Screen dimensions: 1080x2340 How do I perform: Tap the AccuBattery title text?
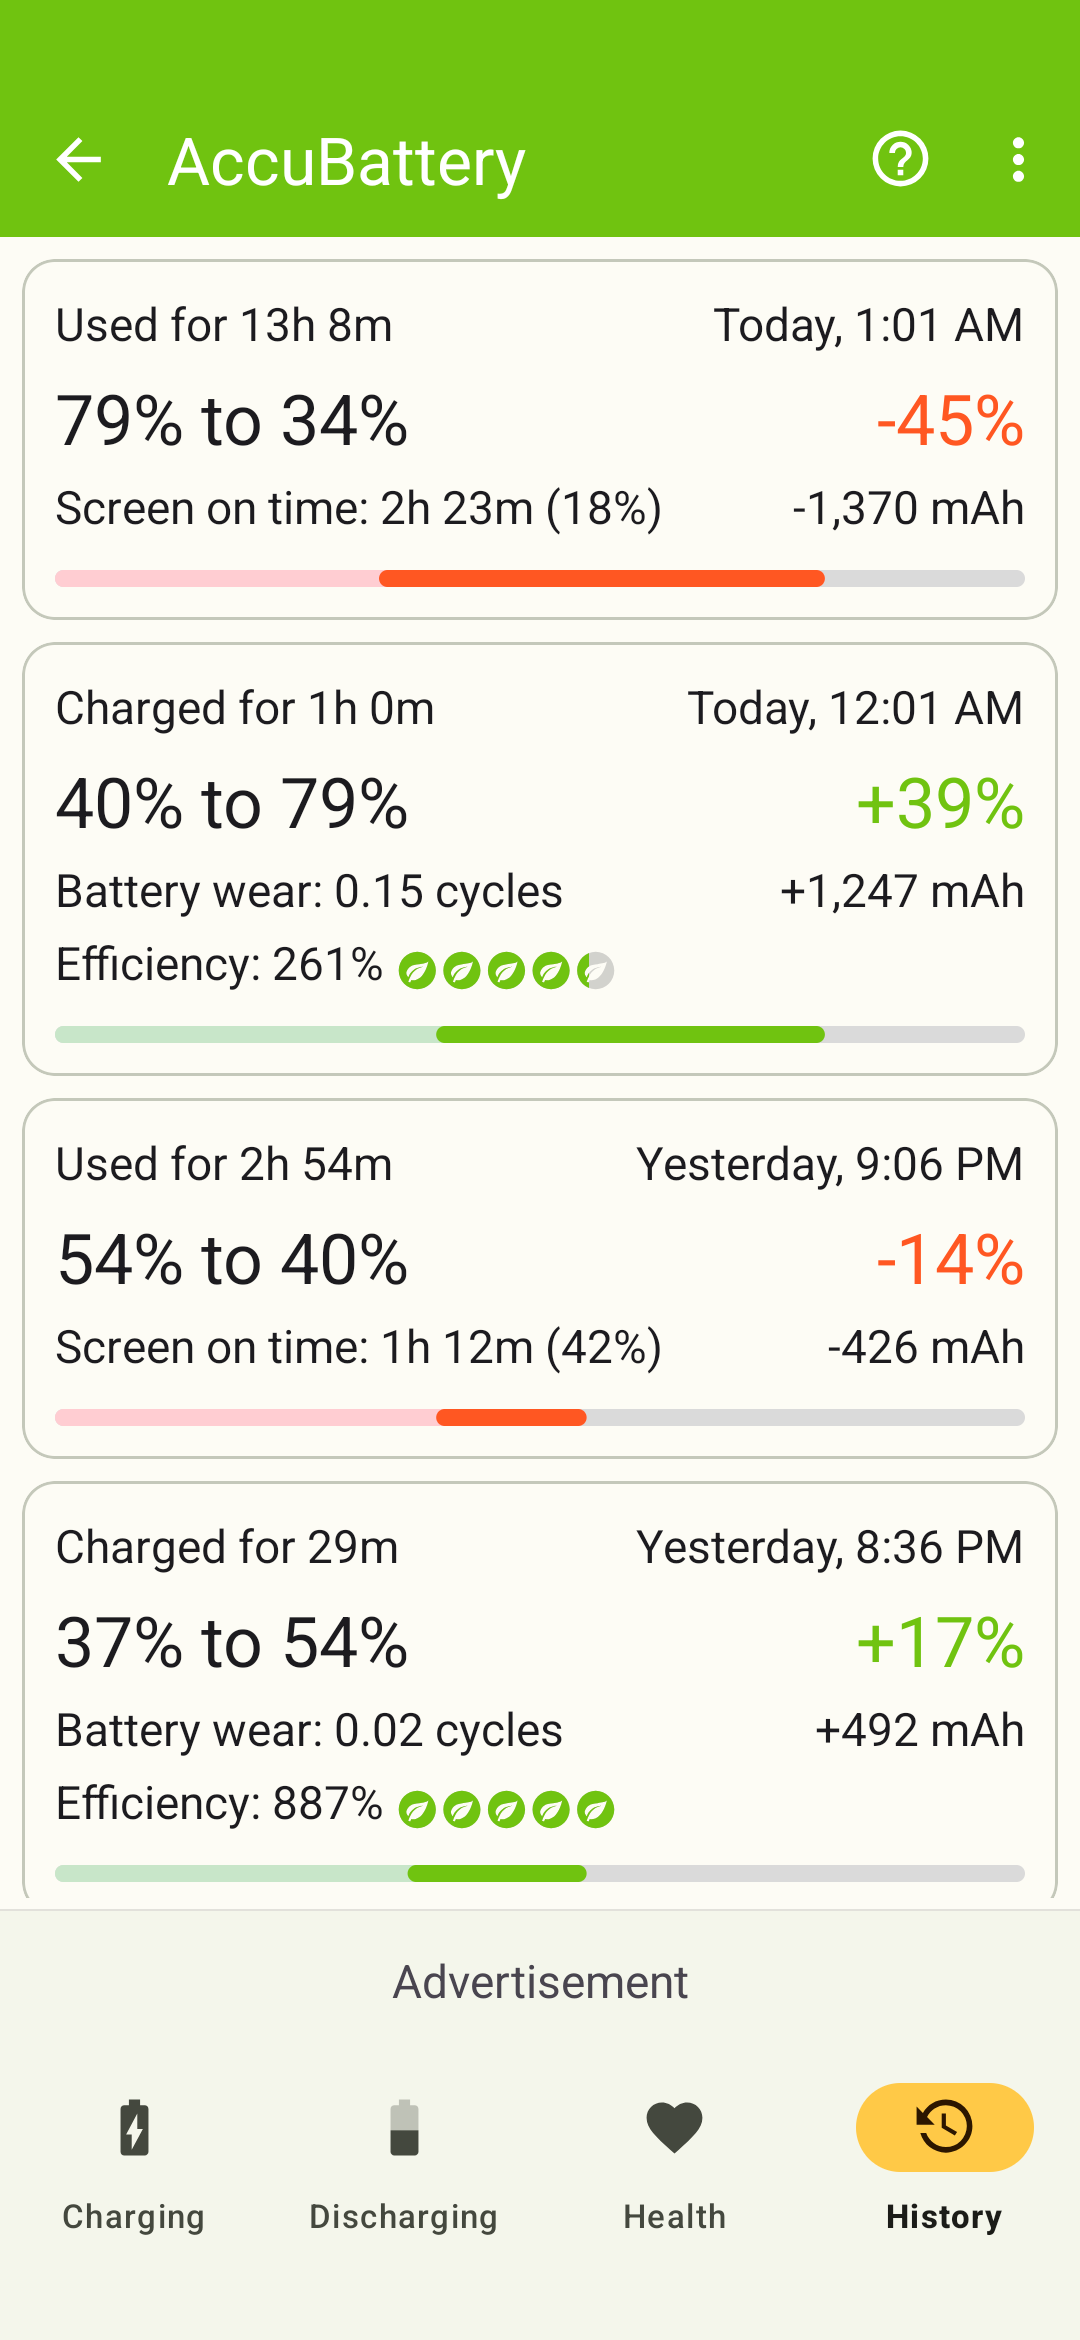[x=347, y=162]
